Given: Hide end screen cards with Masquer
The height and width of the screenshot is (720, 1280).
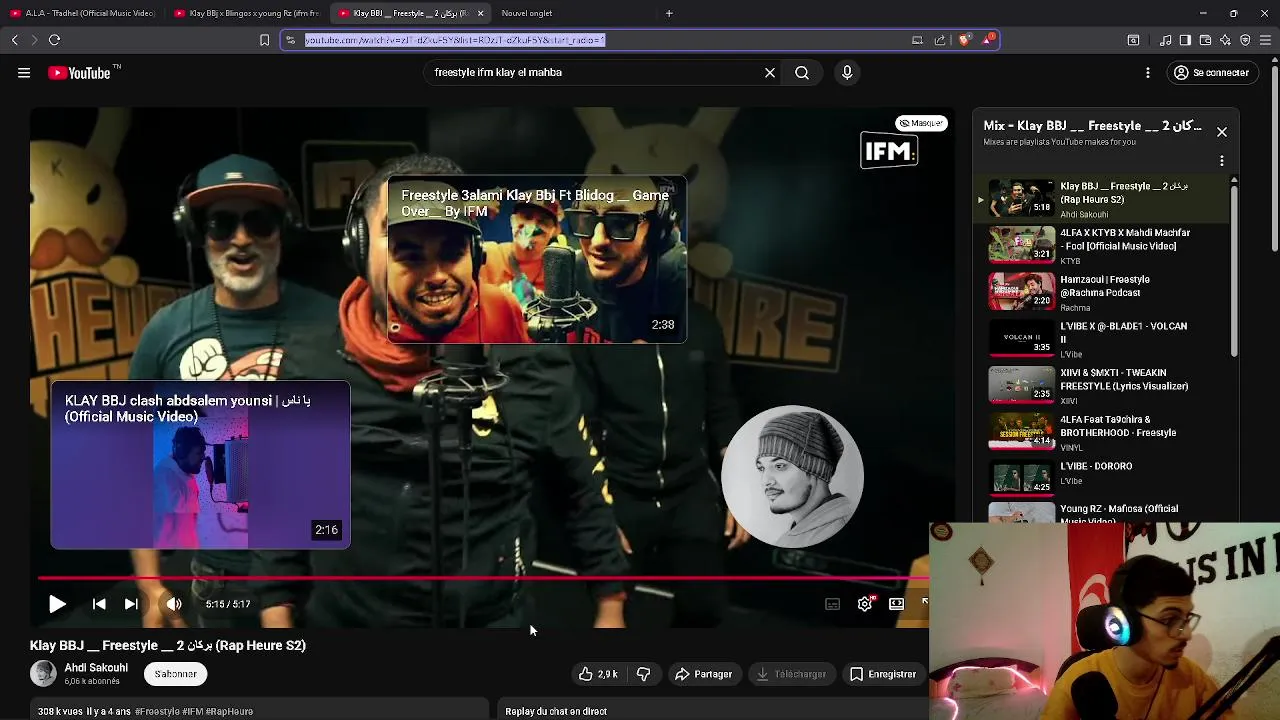Looking at the screenshot, I should point(921,123).
